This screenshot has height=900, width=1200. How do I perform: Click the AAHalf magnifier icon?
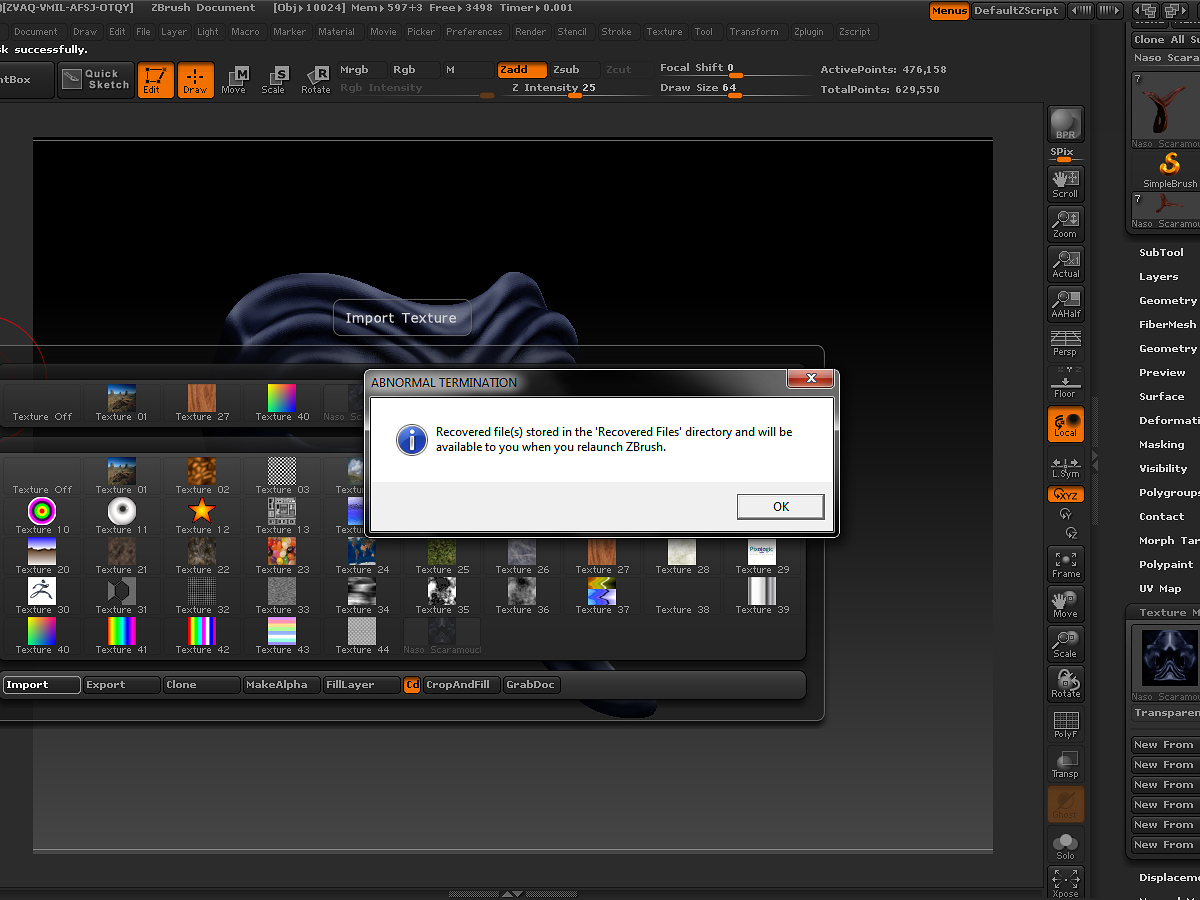point(1065,303)
